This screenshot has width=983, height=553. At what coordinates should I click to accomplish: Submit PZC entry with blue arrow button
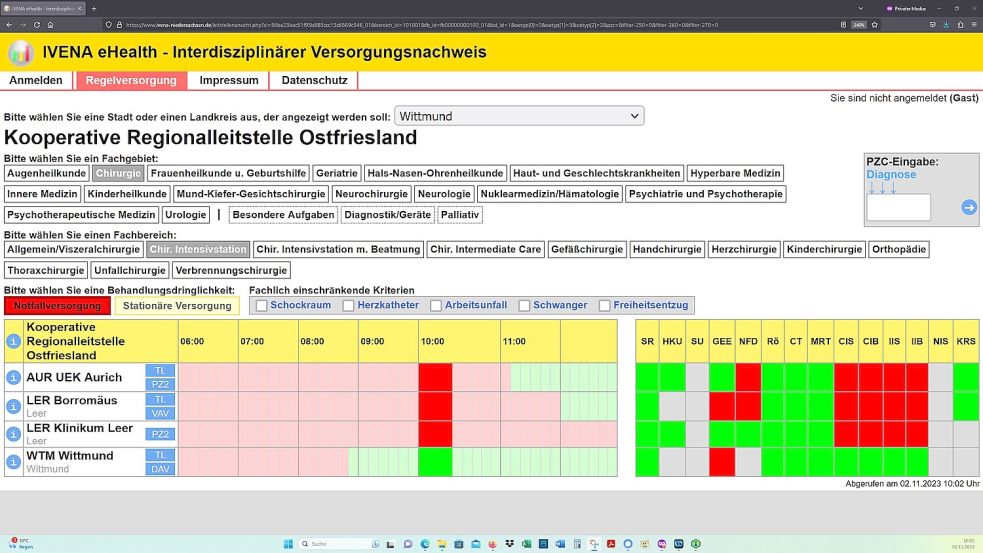point(969,208)
